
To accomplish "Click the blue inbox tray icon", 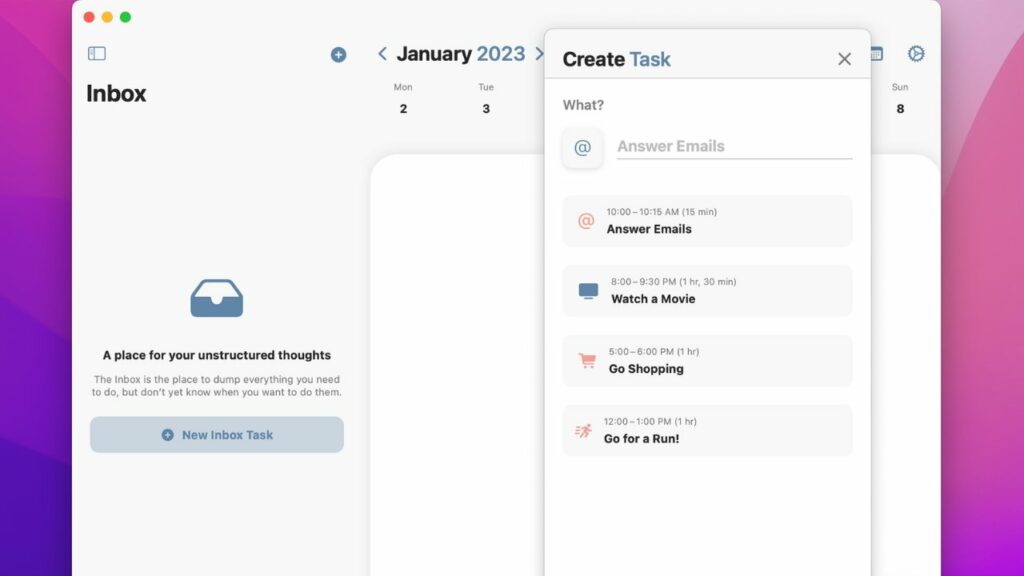I will tap(217, 298).
